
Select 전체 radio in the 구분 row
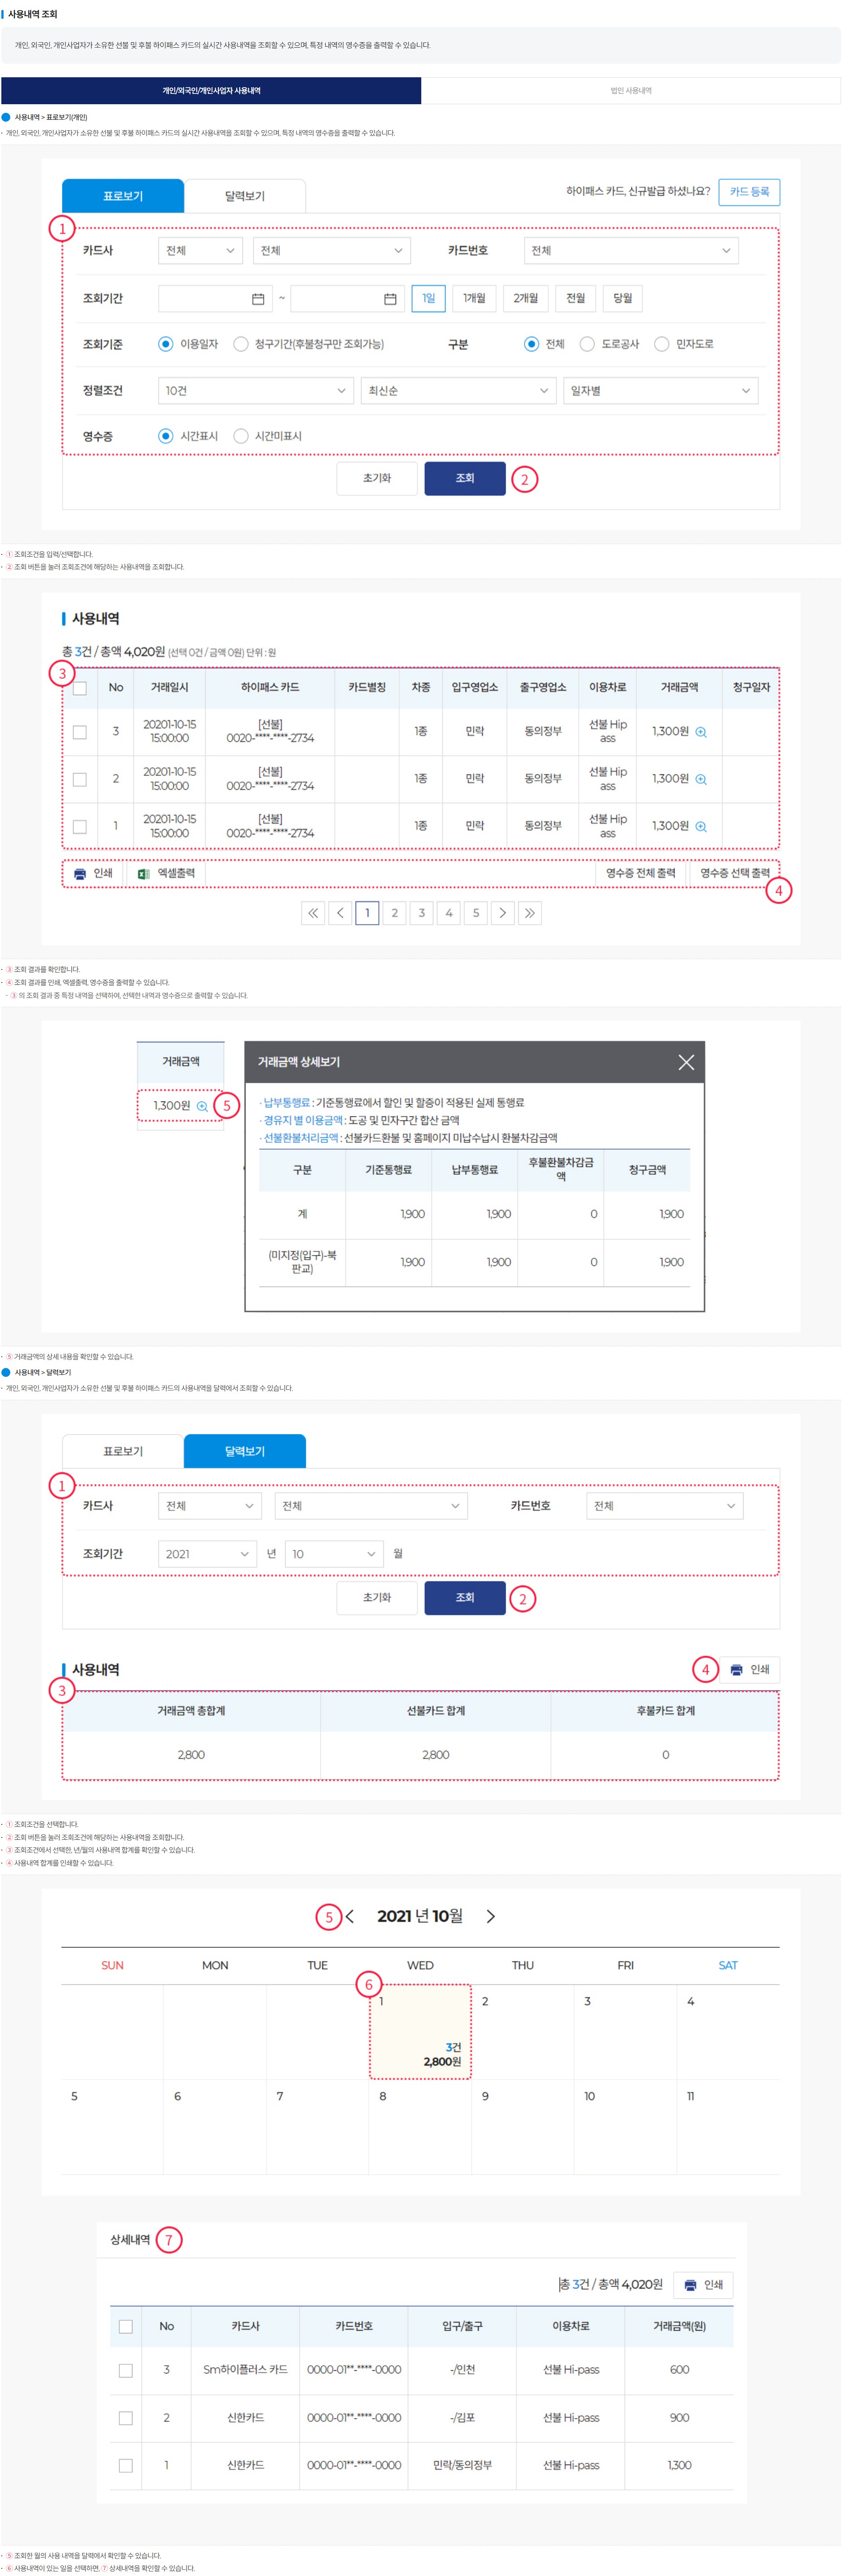pyautogui.click(x=532, y=344)
